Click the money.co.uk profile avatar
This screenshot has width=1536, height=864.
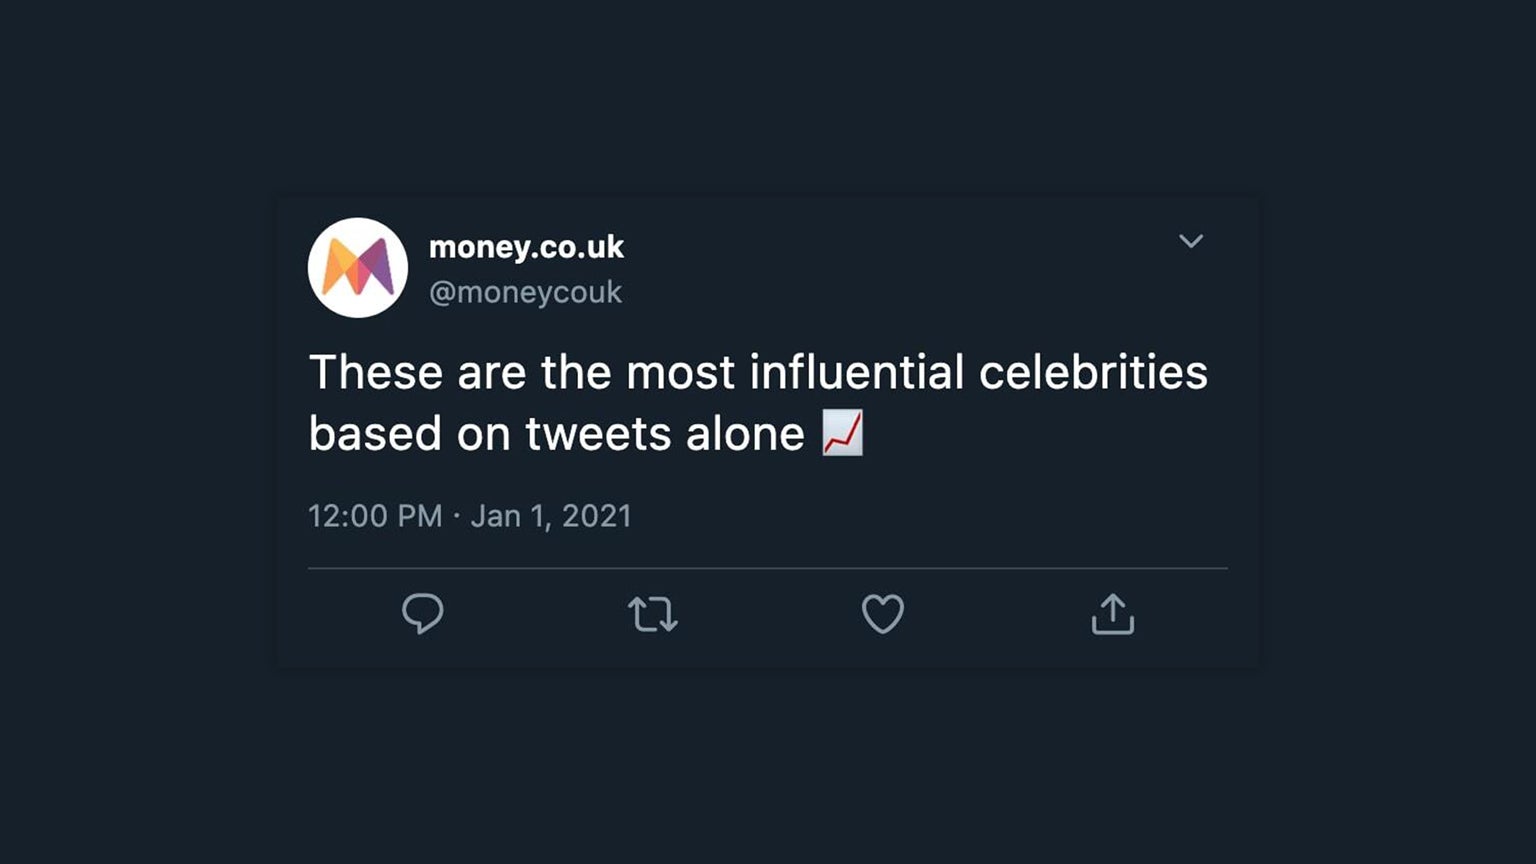point(357,267)
